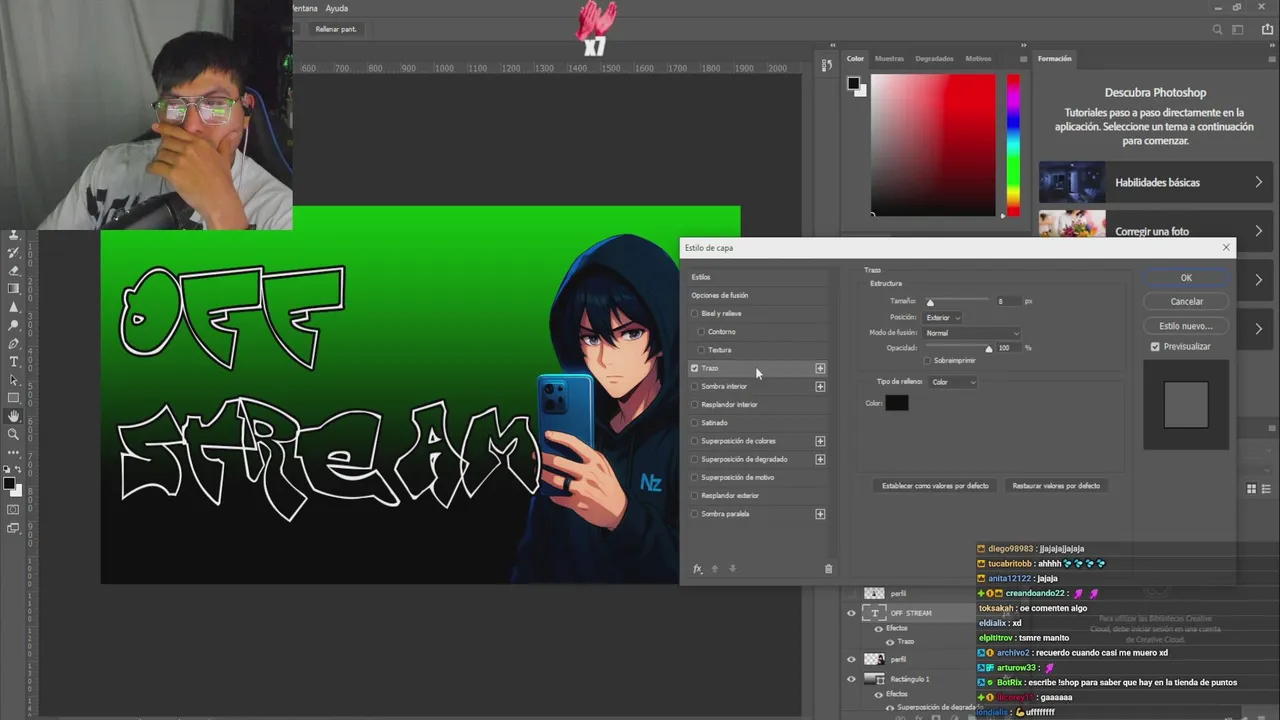Open the Tipo de relleno Color dropdown
This screenshot has width=1280, height=720.
(x=954, y=382)
